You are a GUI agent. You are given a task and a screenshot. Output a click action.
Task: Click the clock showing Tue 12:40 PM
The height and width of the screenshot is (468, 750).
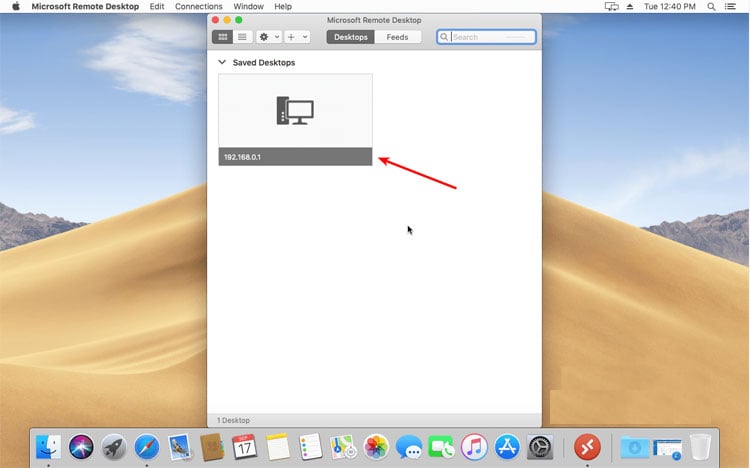pos(670,6)
